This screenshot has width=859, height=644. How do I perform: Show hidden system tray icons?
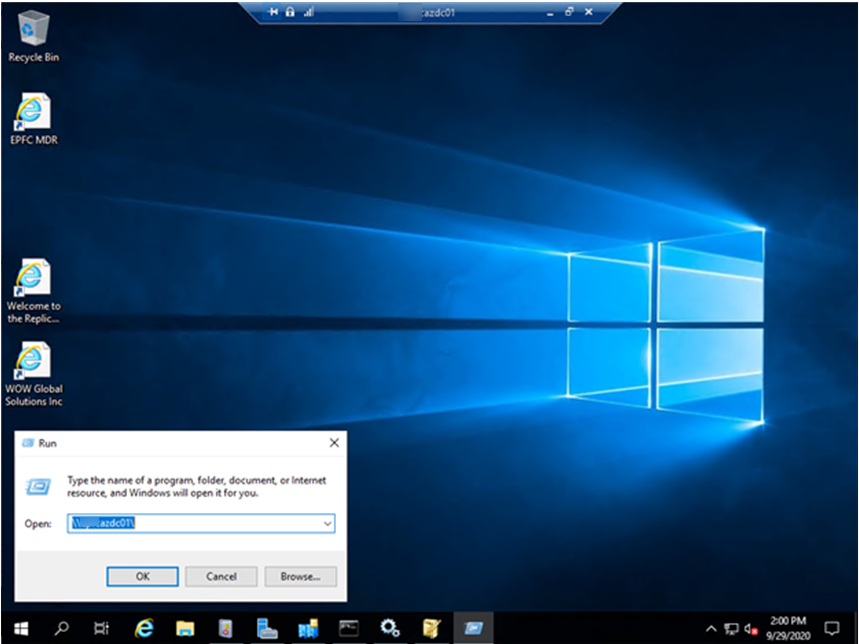pyautogui.click(x=711, y=629)
